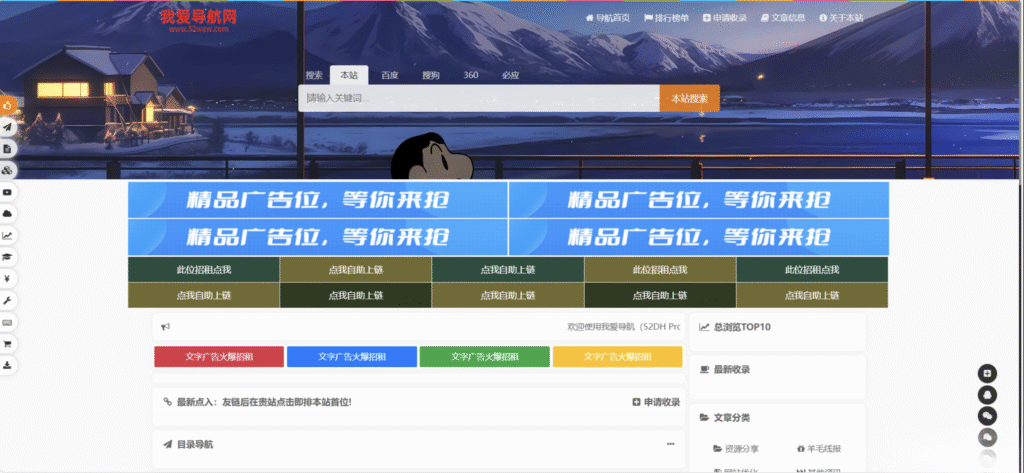Open the keyboard-style sidebar icon above the cart
Screen dimensions: 1024x473
(x=7, y=322)
